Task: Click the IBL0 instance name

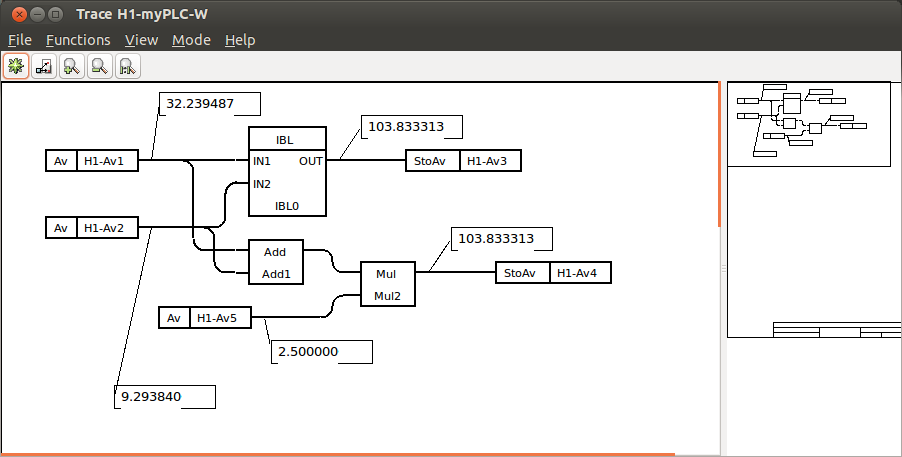Action: click(x=287, y=205)
